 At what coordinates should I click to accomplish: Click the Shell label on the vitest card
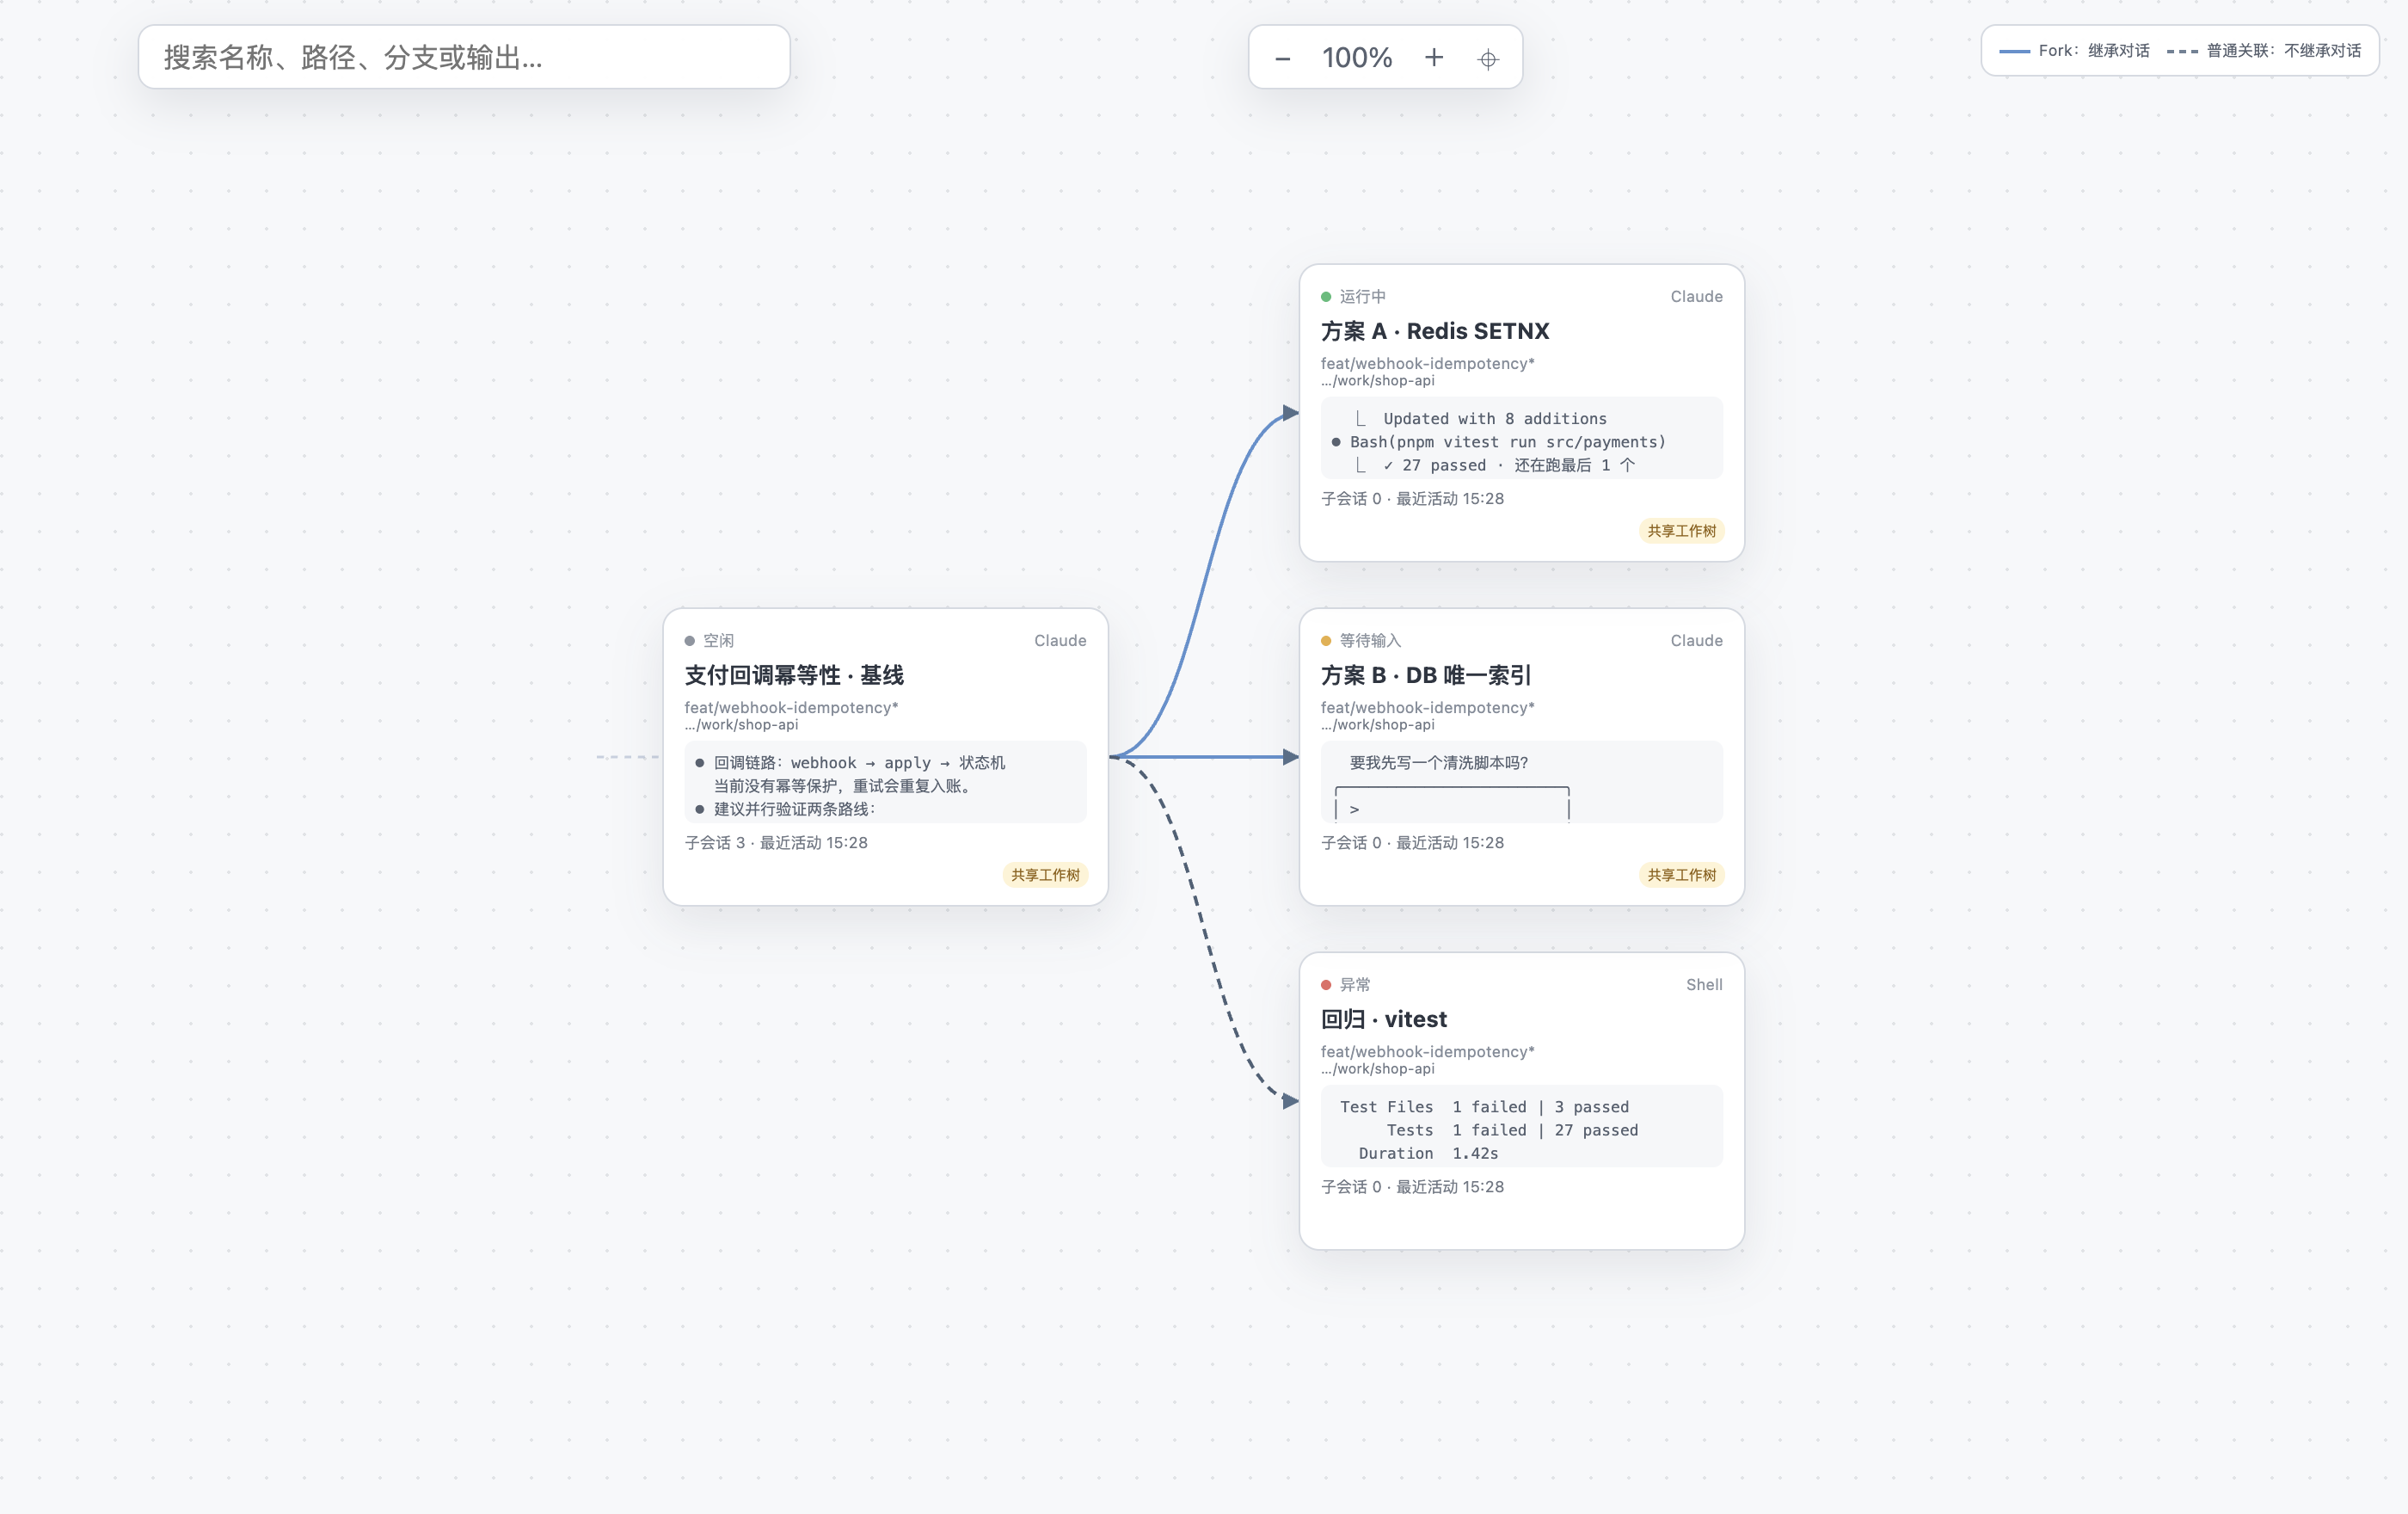tap(1704, 985)
